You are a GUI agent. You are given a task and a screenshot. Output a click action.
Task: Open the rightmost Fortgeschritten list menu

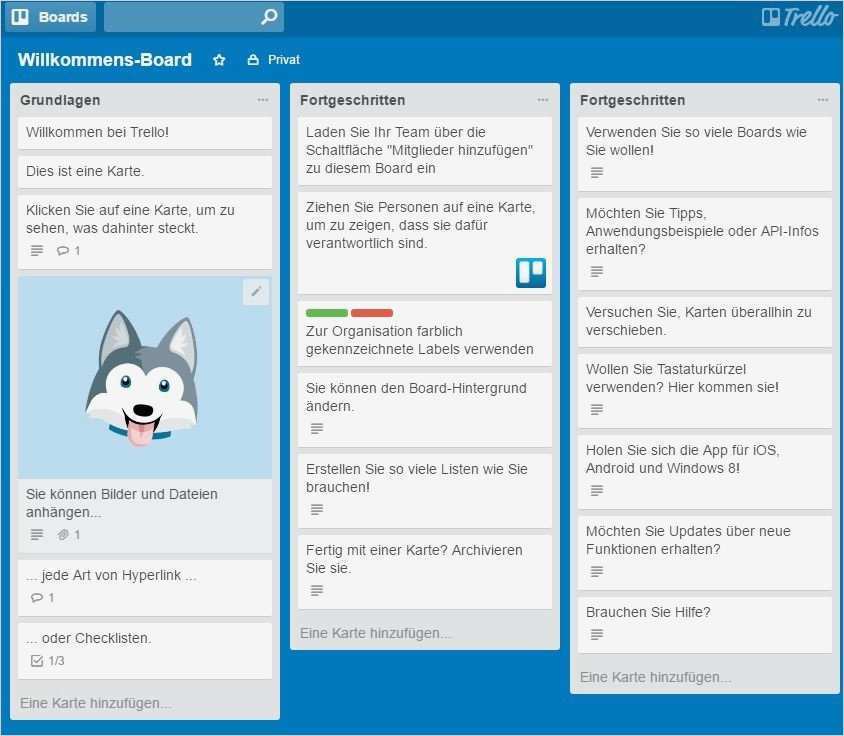822,100
